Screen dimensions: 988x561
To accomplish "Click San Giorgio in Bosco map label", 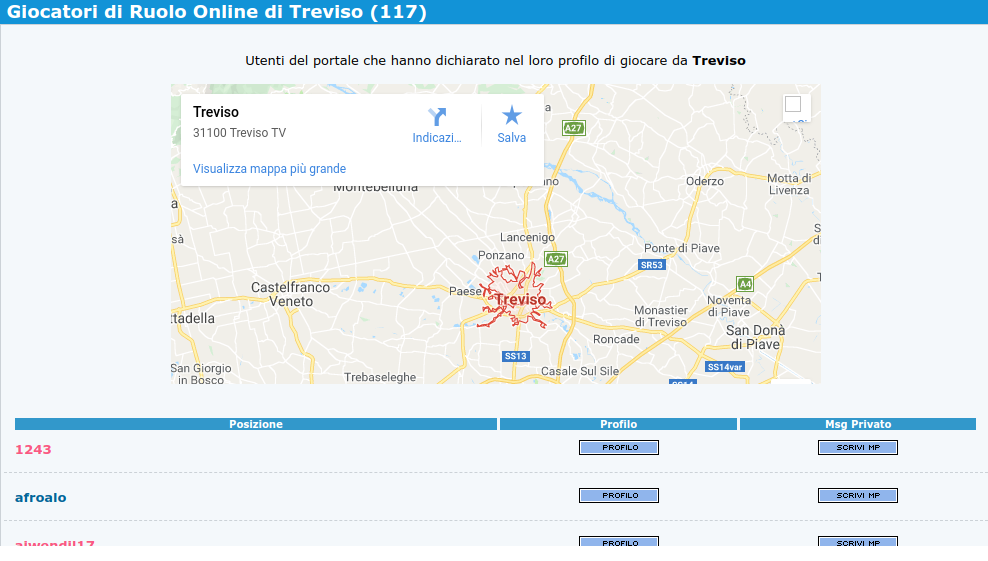I will pyautogui.click(x=201, y=374).
